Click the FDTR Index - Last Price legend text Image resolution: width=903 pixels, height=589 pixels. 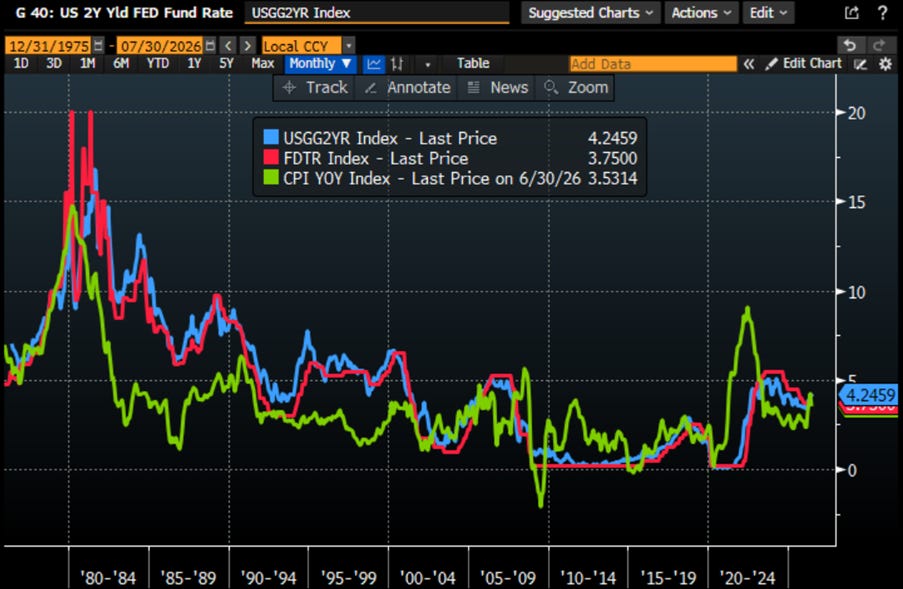tap(375, 158)
